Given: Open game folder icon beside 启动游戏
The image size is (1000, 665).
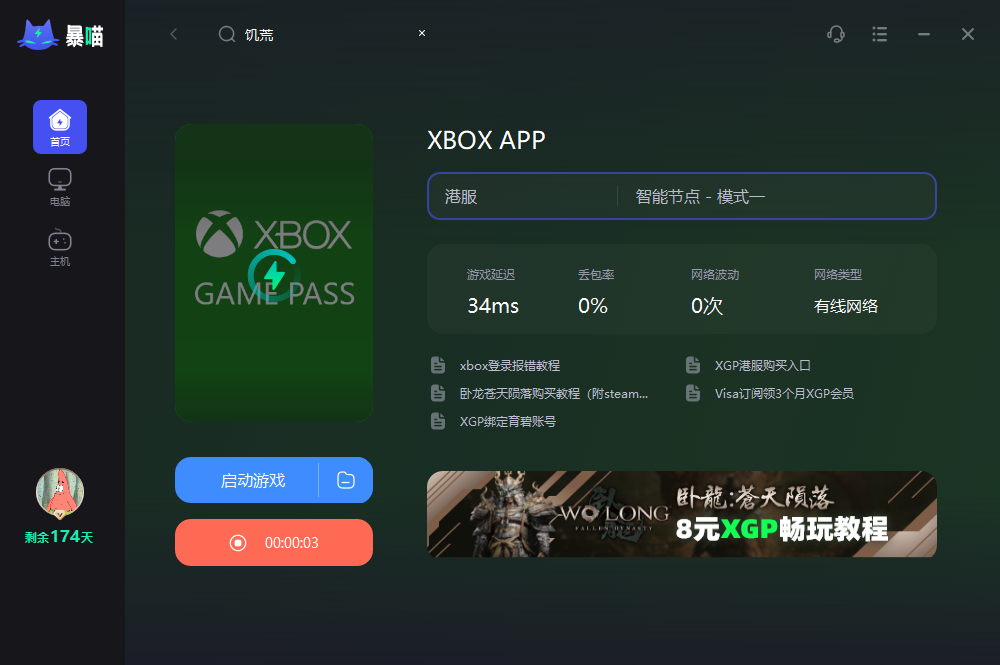Looking at the screenshot, I should 346,480.
